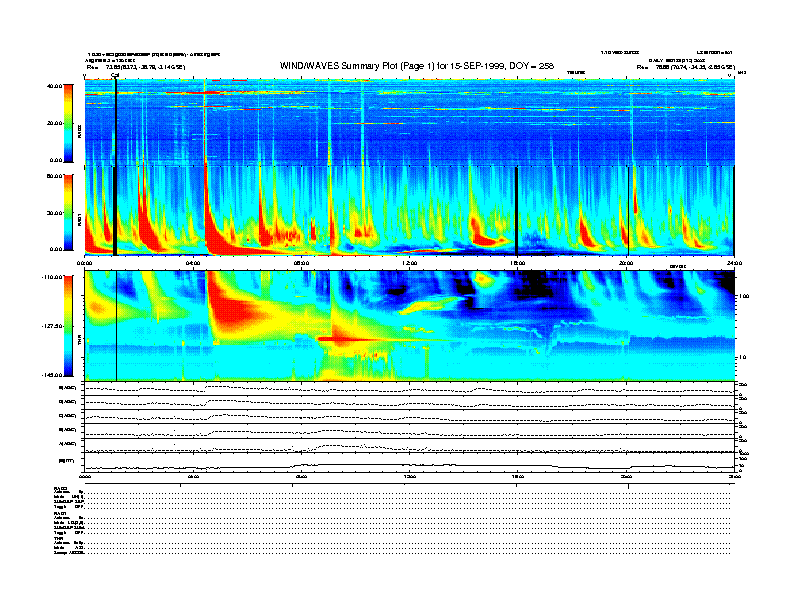
Task: Click the 100 frequency tick beside TNR panel
Action: coord(745,296)
